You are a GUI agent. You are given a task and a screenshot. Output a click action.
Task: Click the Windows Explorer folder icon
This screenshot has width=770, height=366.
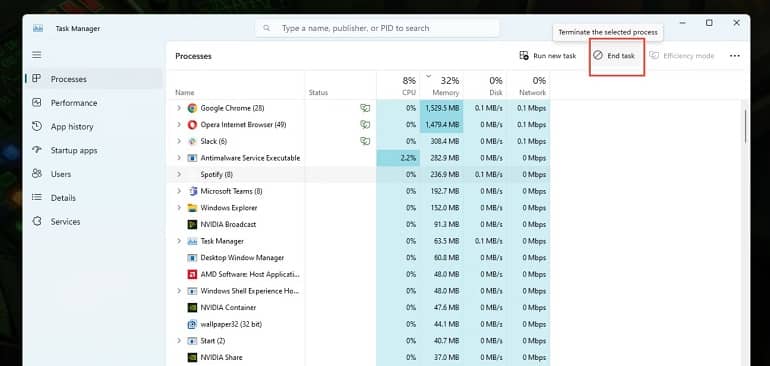[192, 208]
